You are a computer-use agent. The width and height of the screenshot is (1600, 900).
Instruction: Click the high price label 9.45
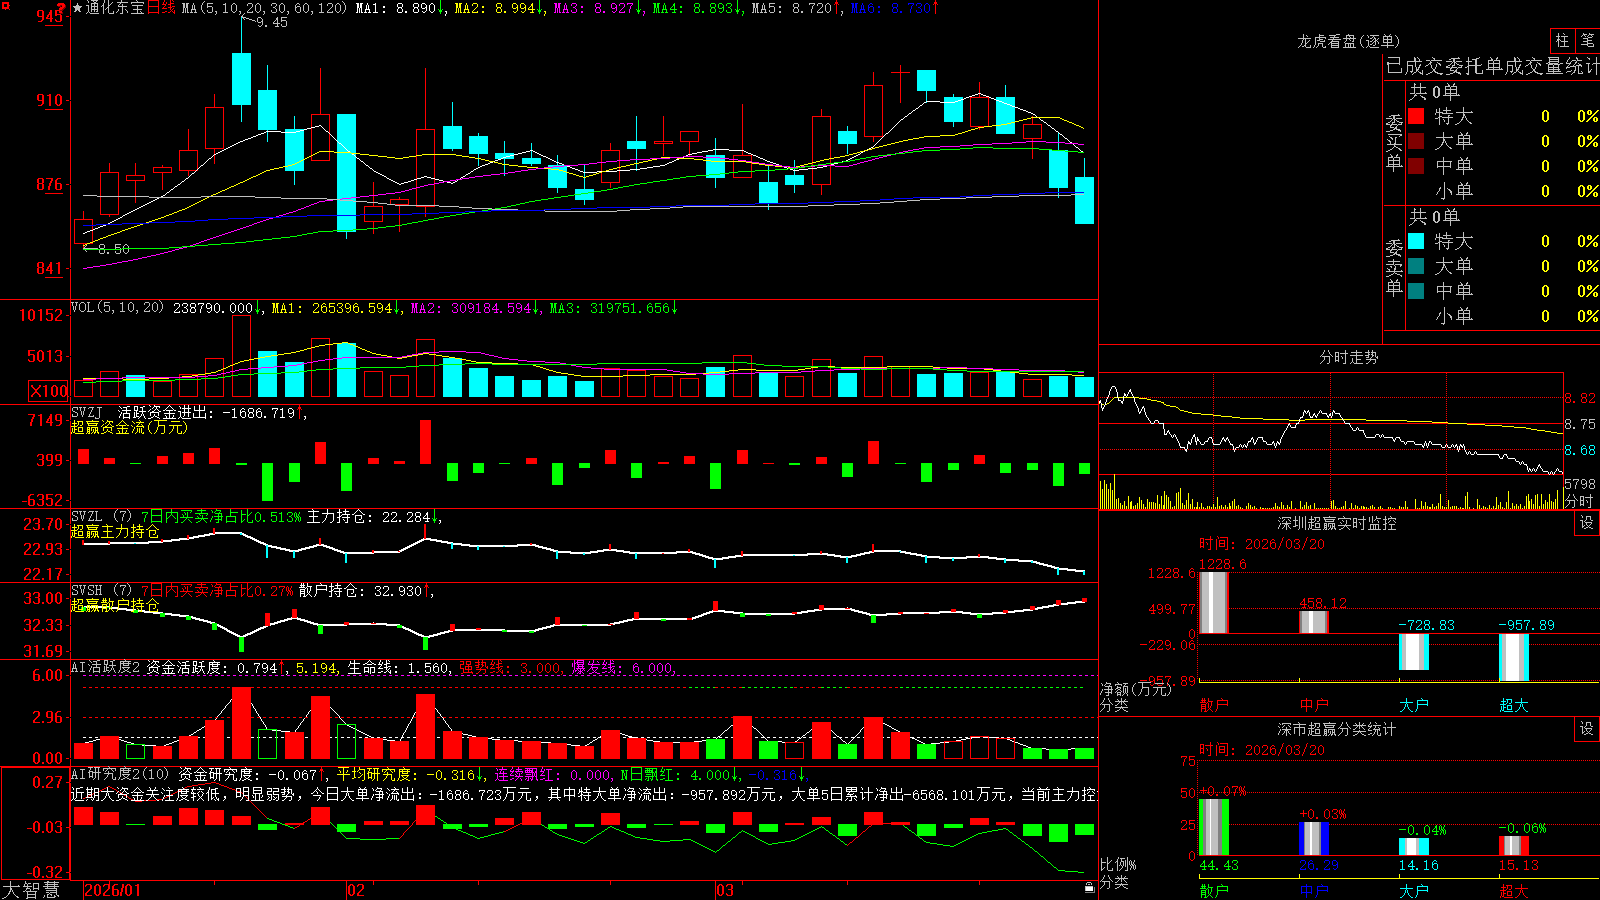click(271, 22)
